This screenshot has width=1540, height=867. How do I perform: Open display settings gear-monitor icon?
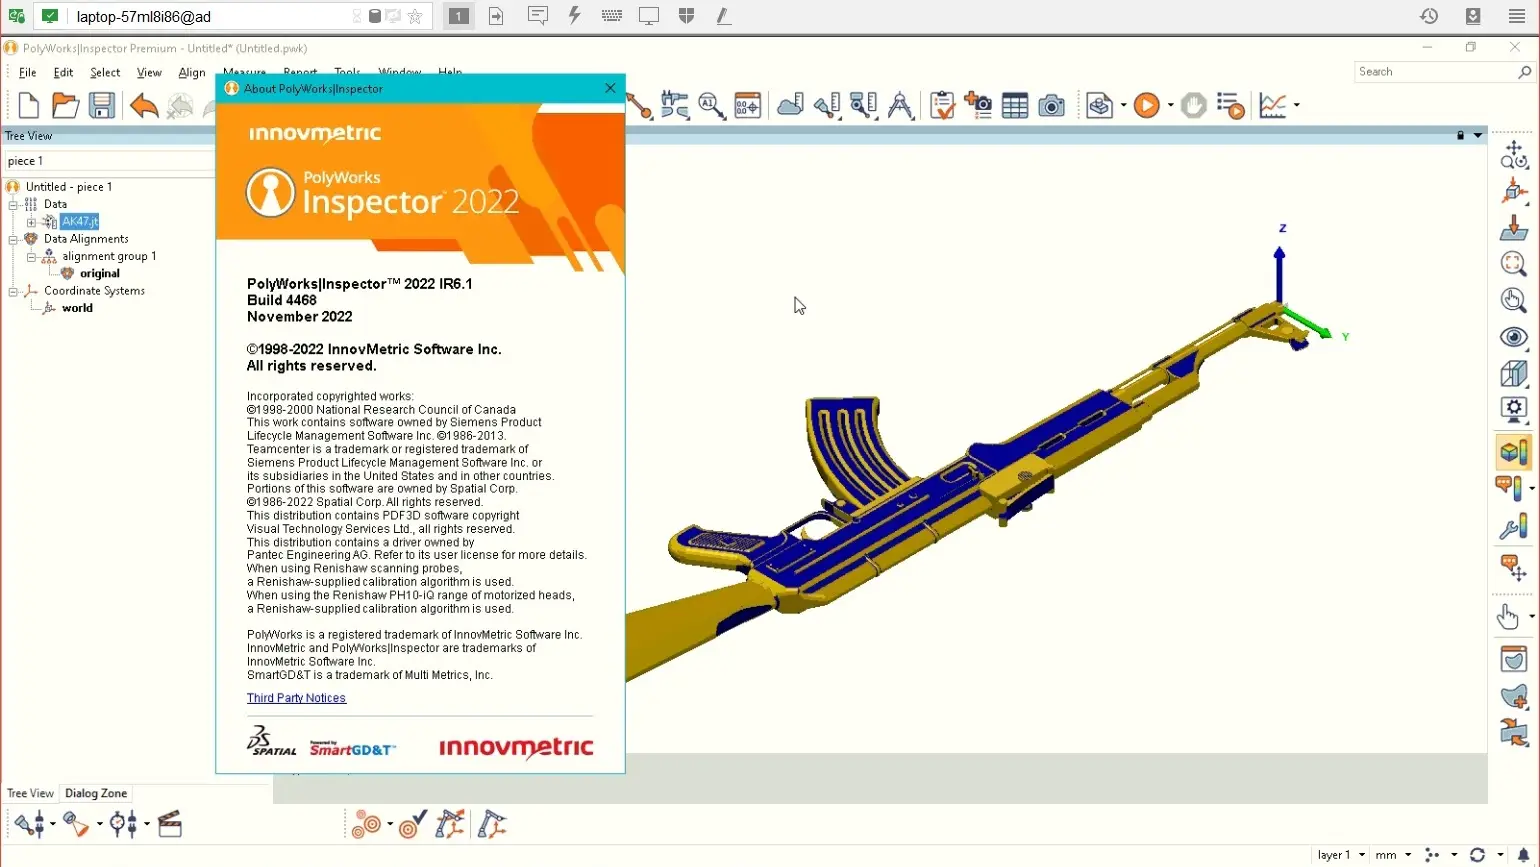coord(1514,408)
